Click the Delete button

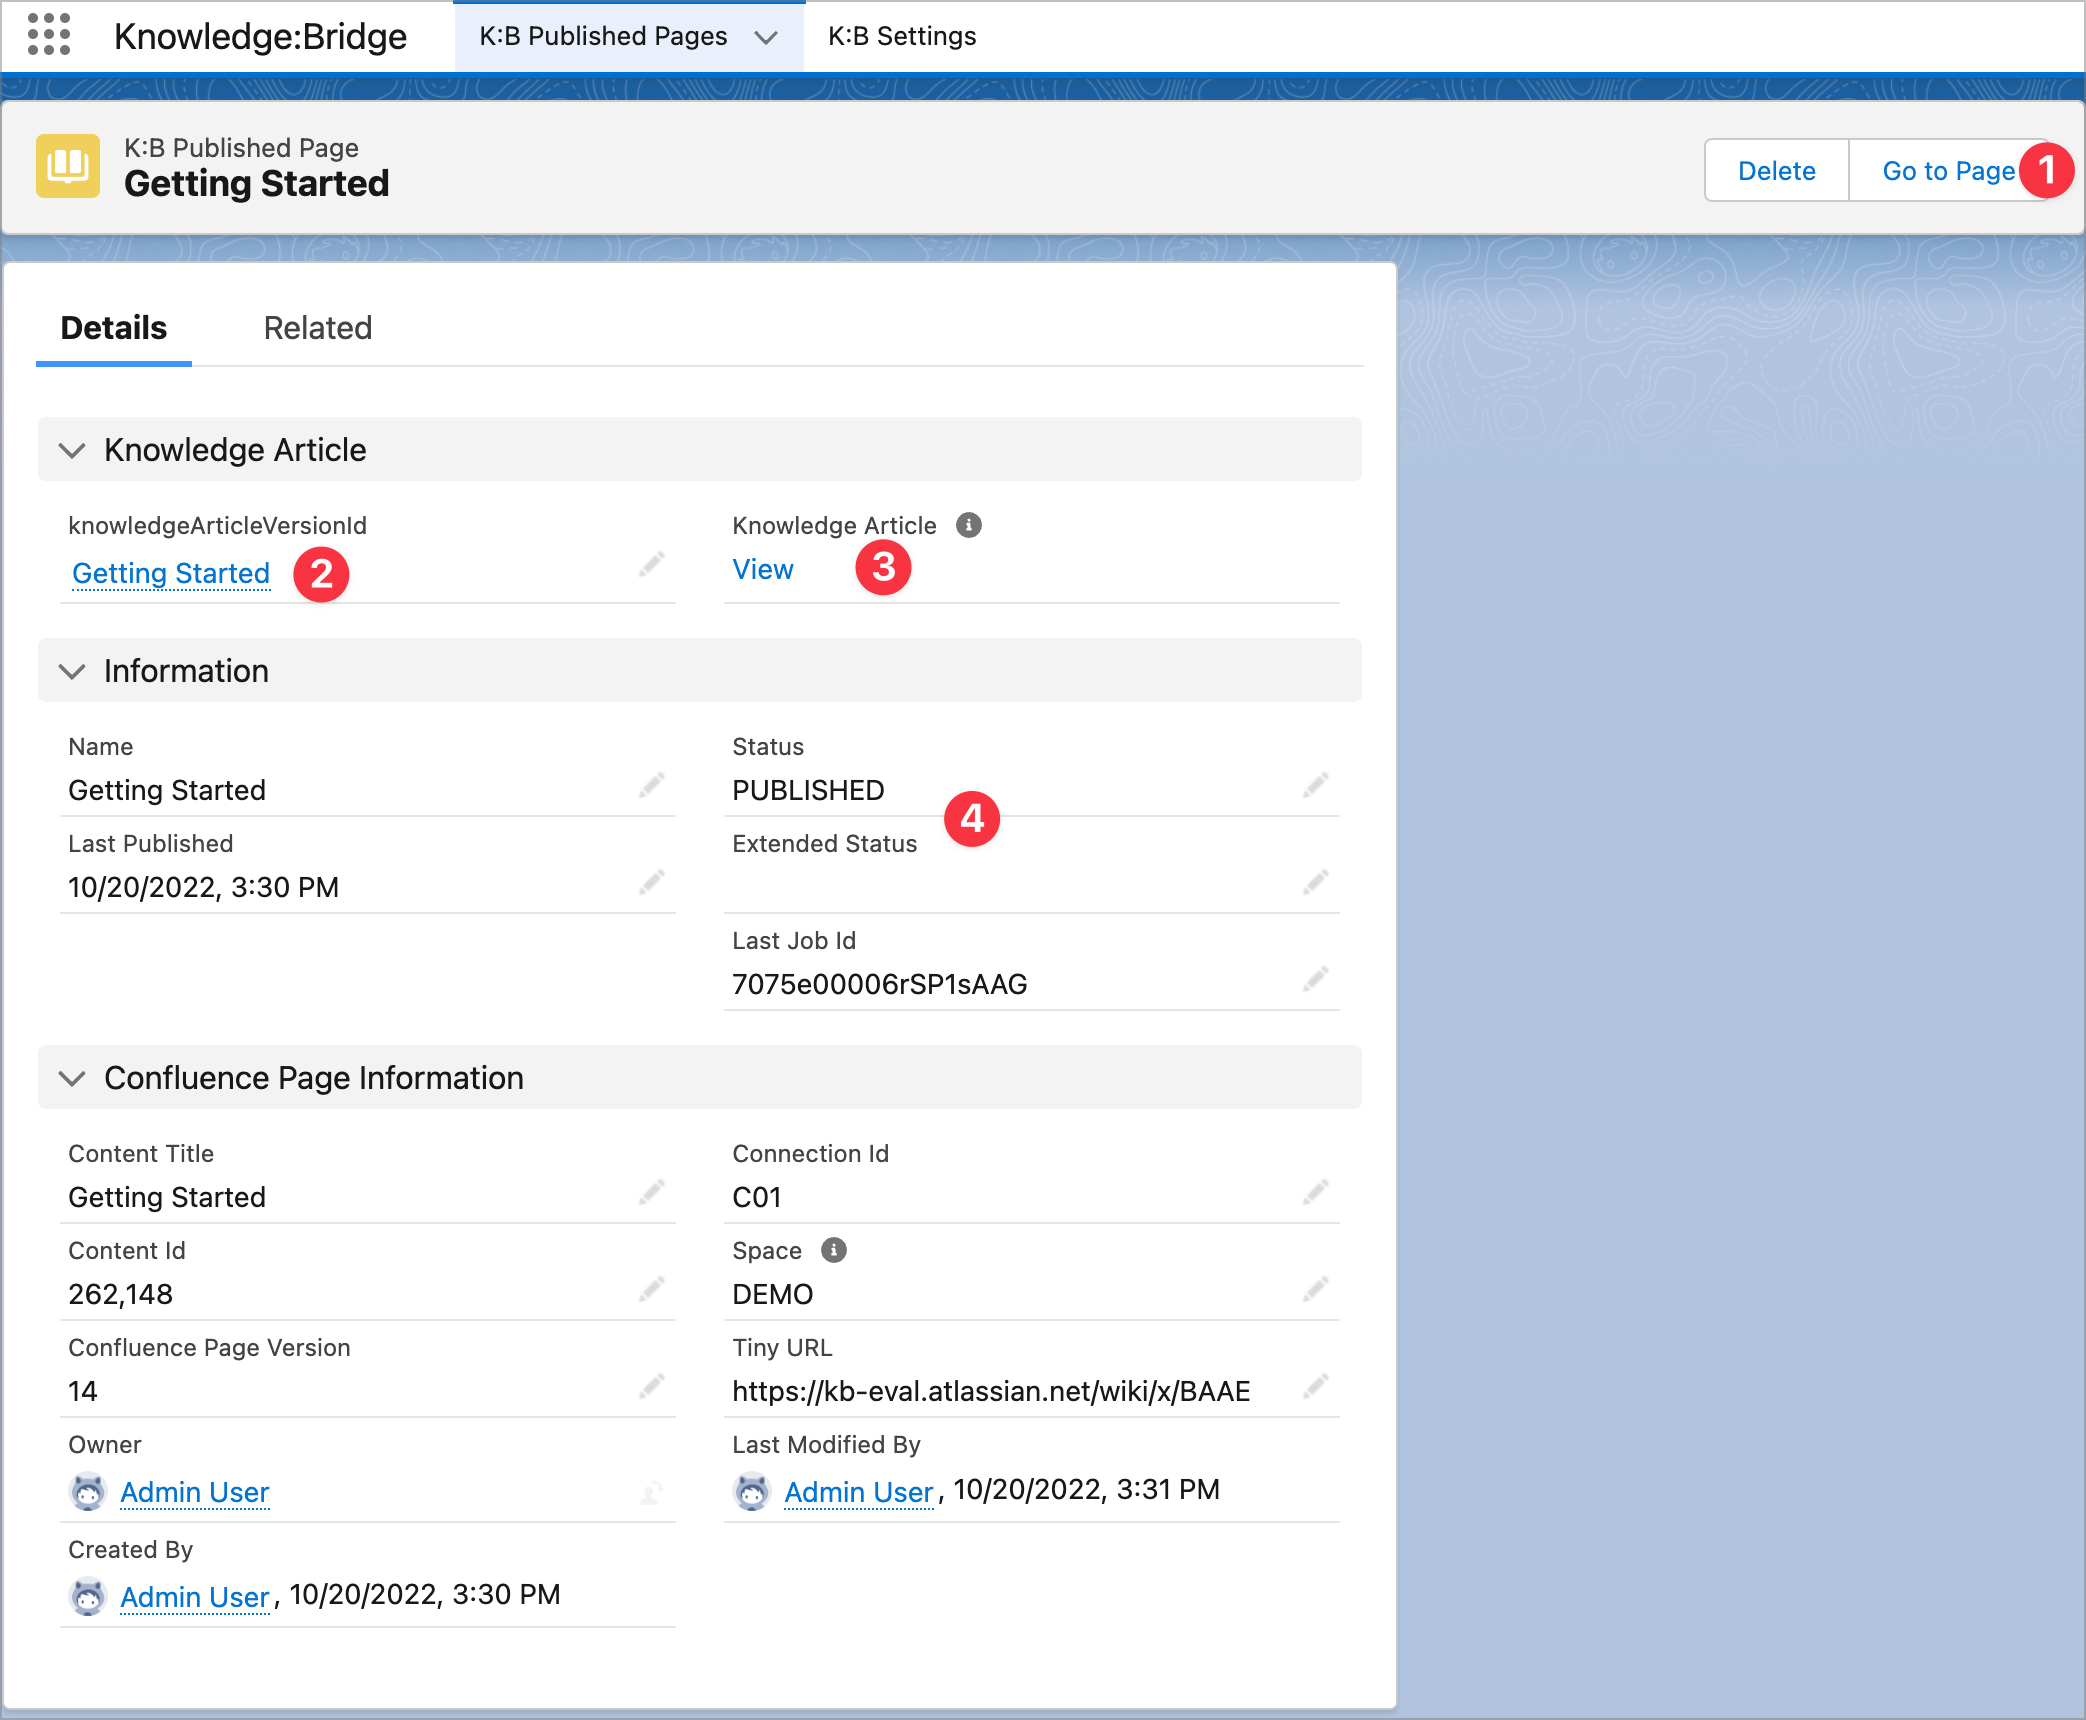(1776, 171)
